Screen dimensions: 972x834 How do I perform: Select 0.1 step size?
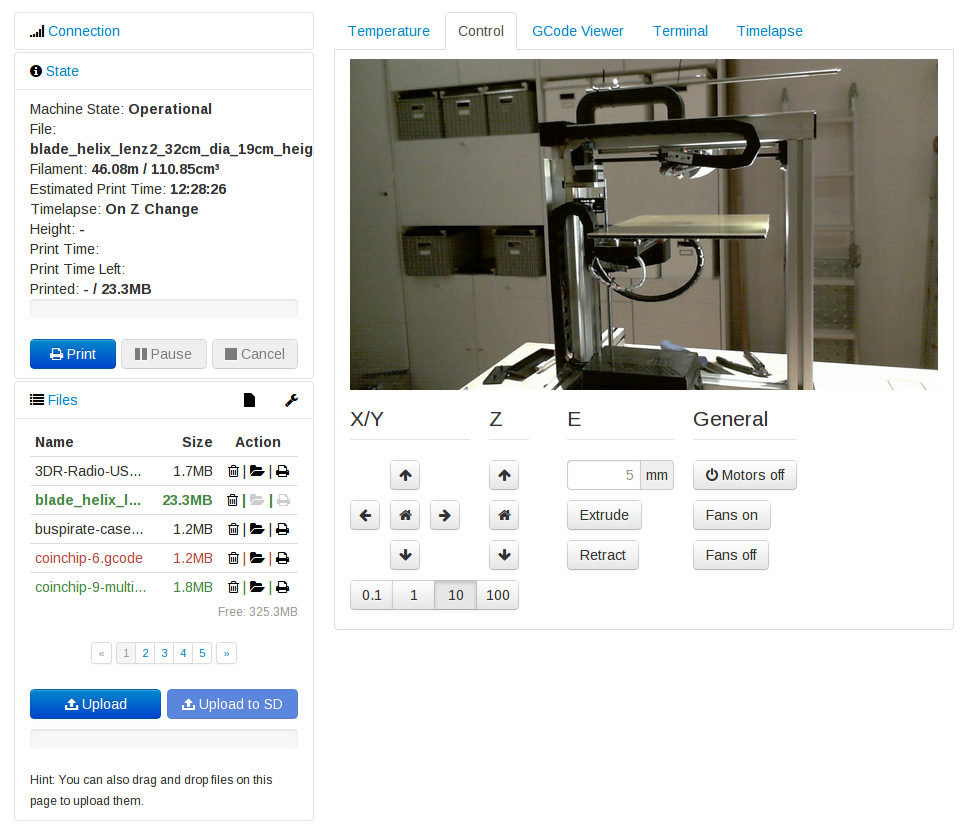[x=371, y=595]
